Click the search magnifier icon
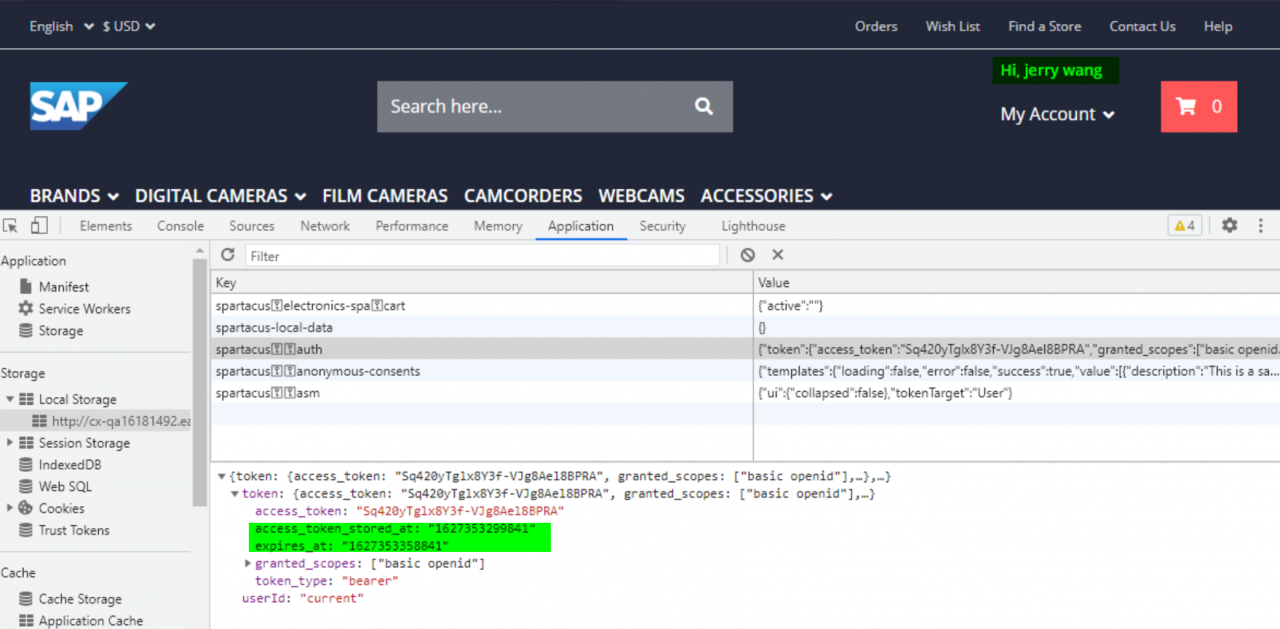This screenshot has width=1280, height=629. [x=704, y=106]
